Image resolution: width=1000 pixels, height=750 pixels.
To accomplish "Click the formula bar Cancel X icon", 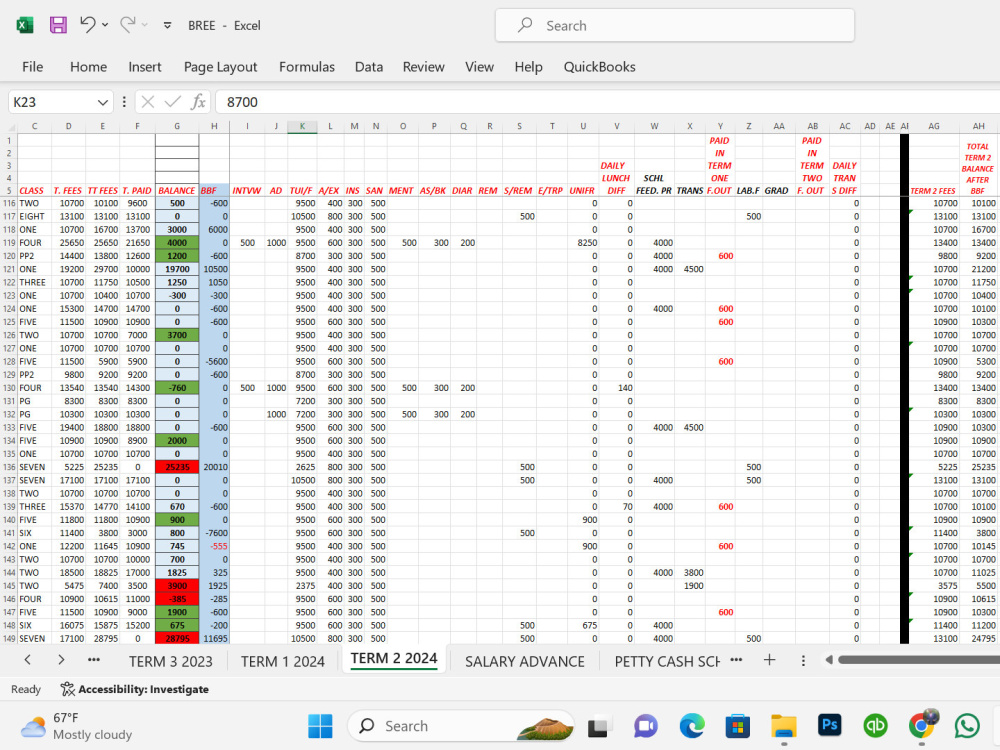I will click(x=148, y=102).
